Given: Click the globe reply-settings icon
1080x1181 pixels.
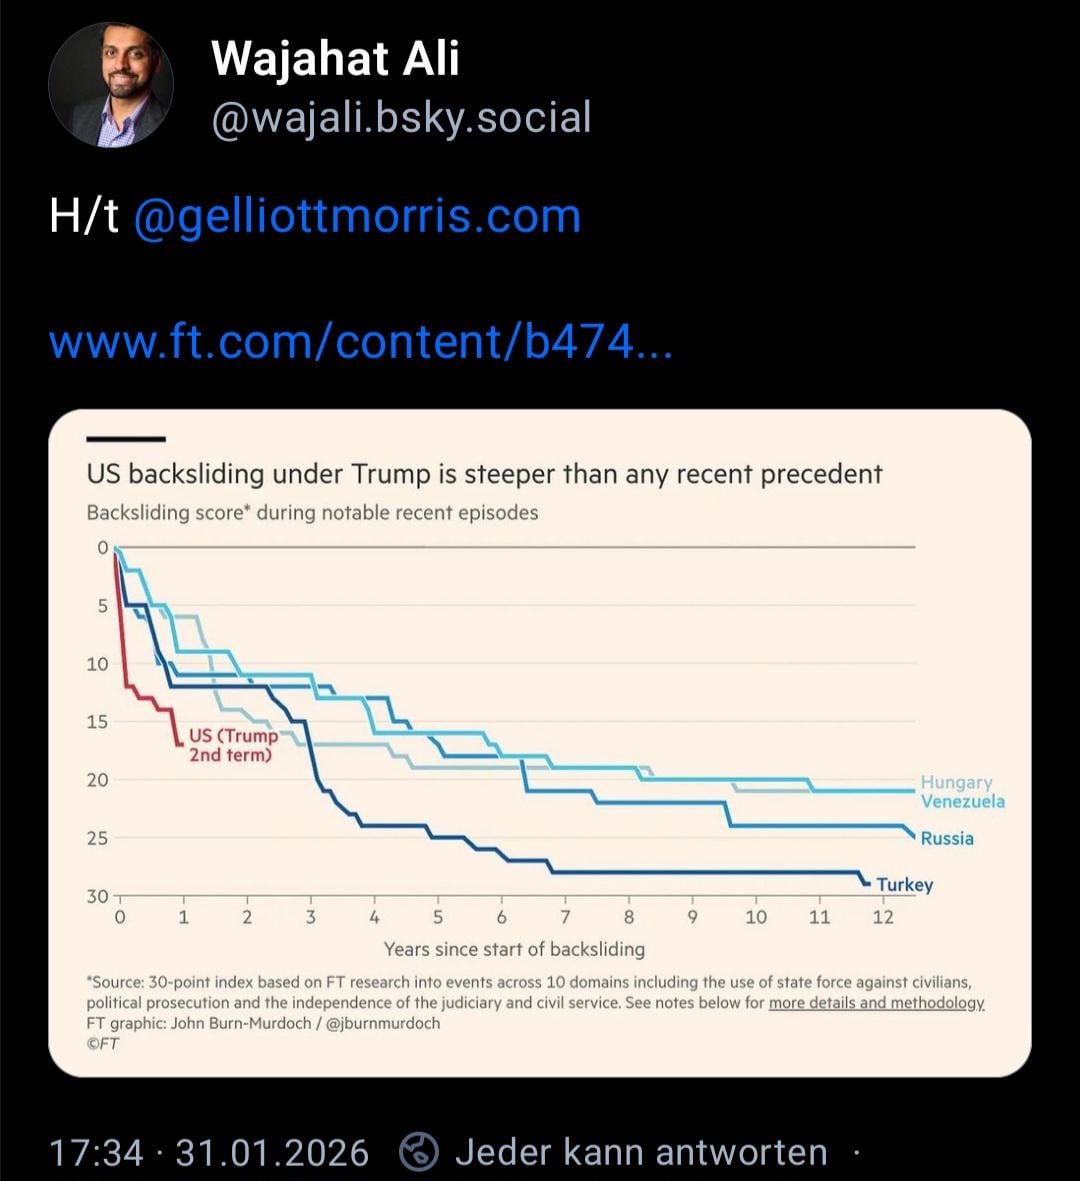Looking at the screenshot, I should pyautogui.click(x=419, y=1152).
